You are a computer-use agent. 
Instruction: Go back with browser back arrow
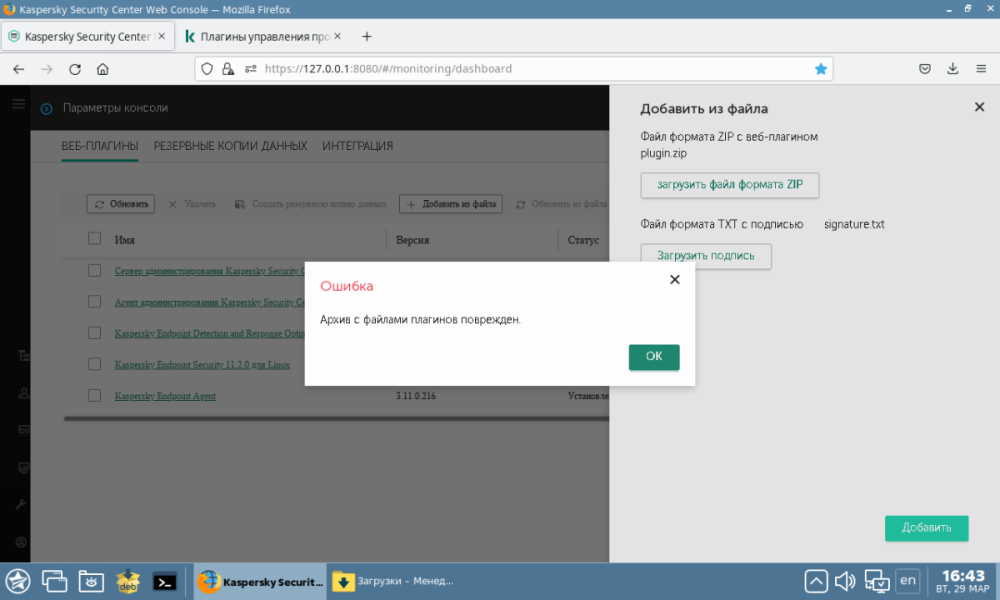click(x=18, y=69)
